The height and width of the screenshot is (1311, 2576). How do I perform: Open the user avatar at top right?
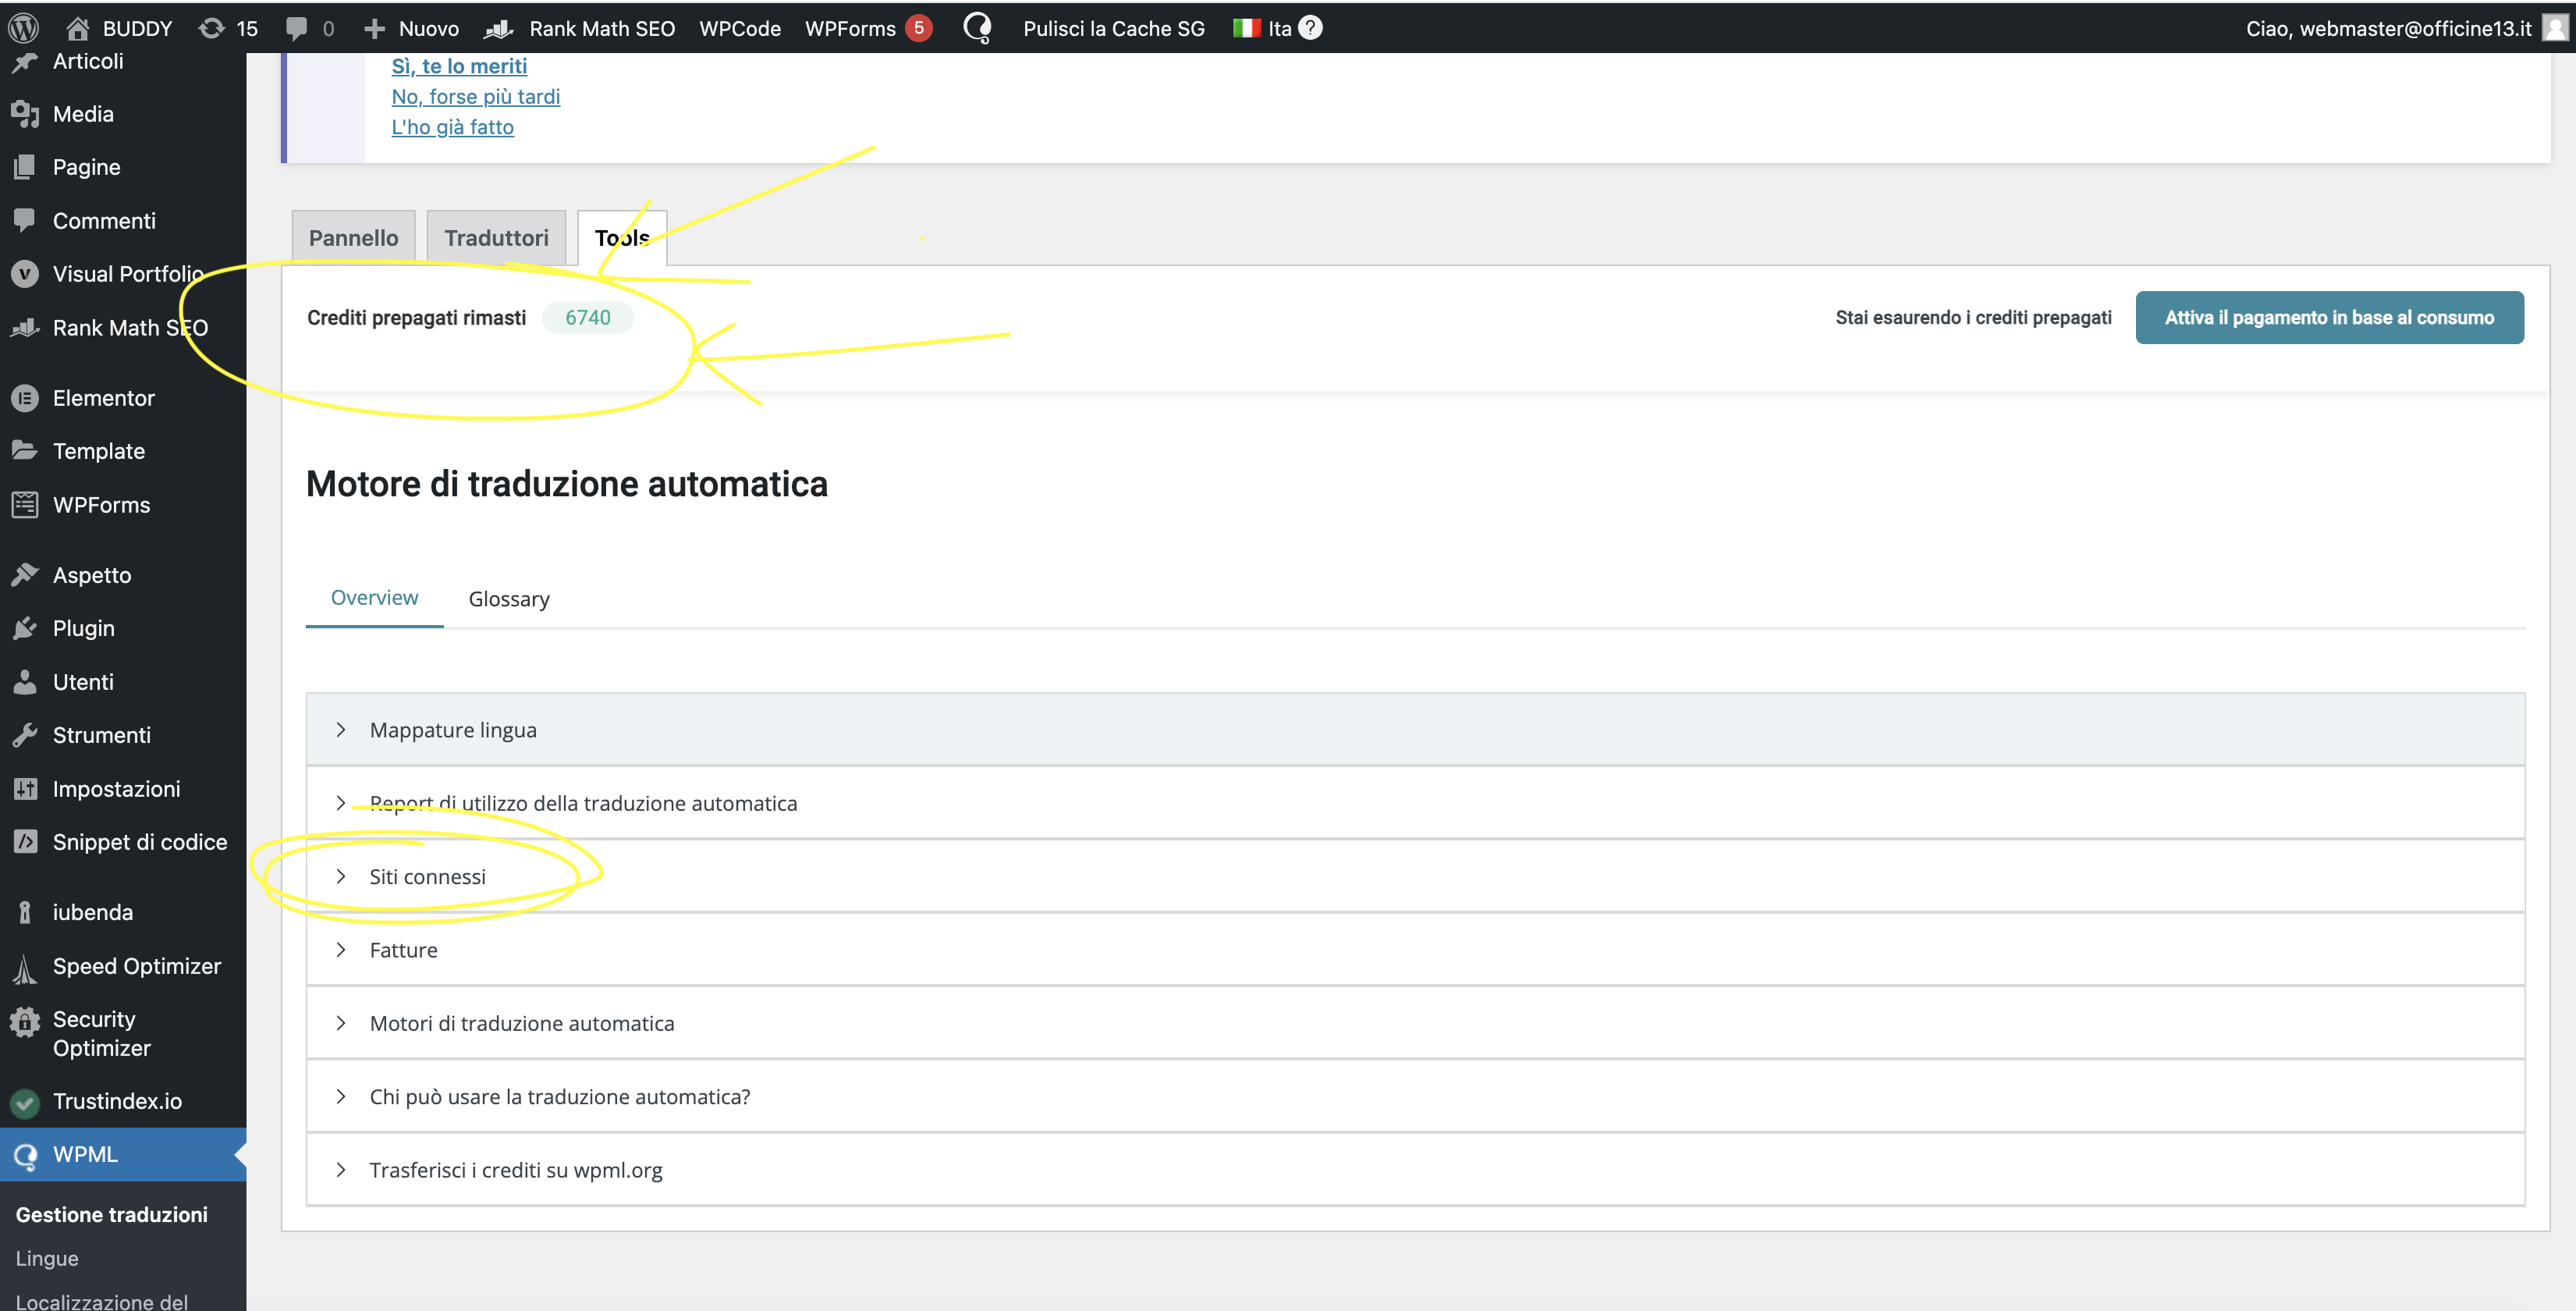[2555, 28]
